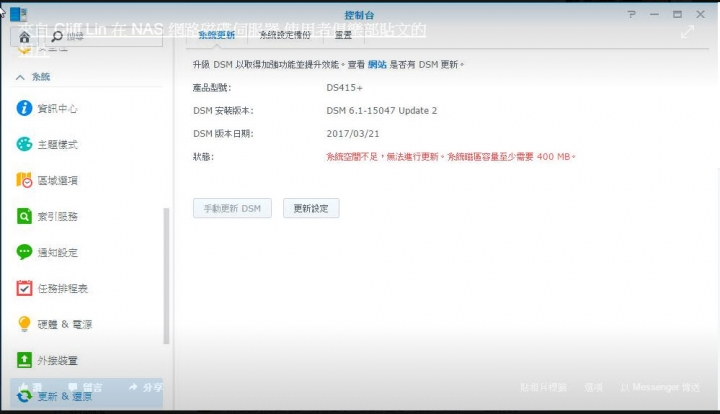Click the 手動更新 DSM button
The width and height of the screenshot is (720, 414).
pos(232,208)
